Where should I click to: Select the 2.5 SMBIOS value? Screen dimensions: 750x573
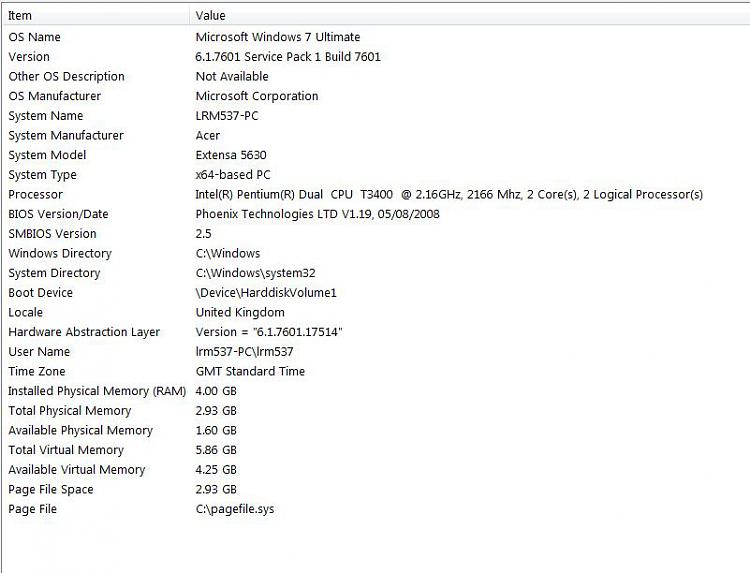click(203, 233)
